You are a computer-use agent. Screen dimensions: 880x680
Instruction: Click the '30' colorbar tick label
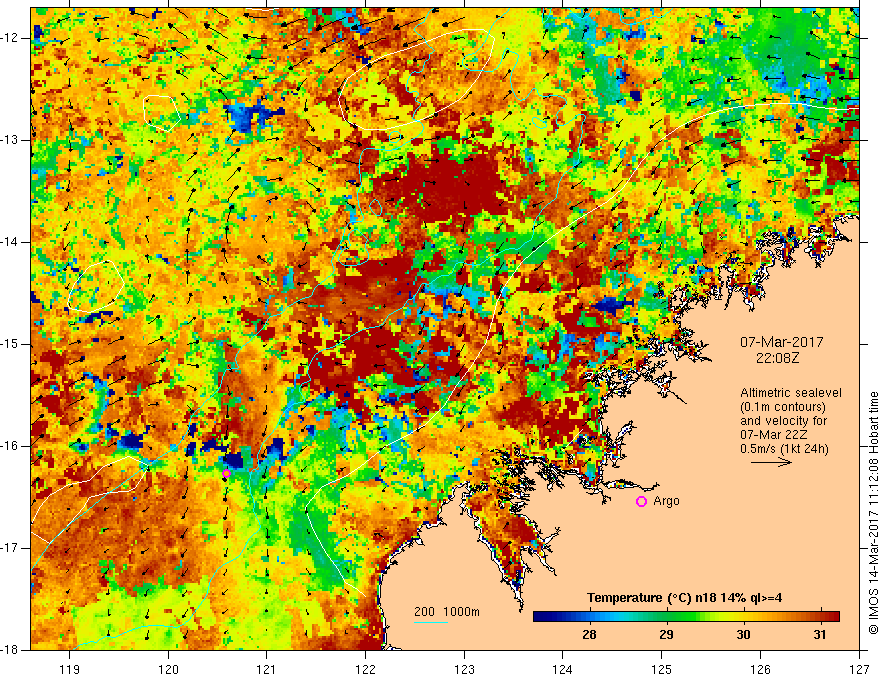(x=743, y=635)
